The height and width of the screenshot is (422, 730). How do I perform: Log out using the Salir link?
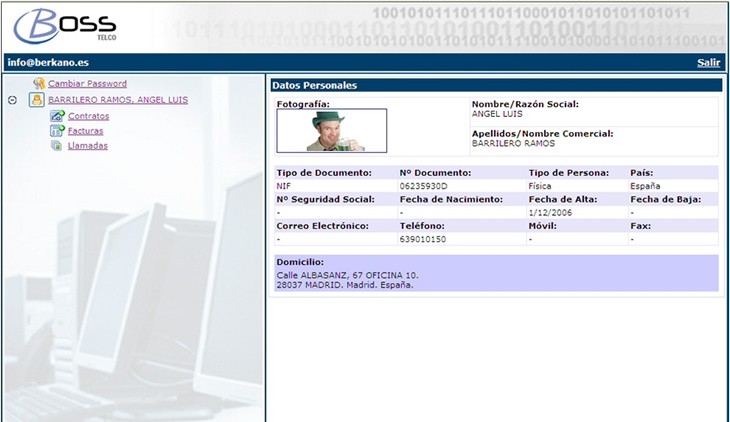tap(708, 63)
